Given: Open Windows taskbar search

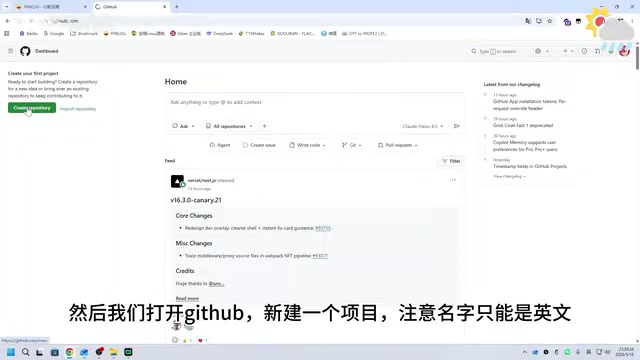Looking at the screenshot, I should pyautogui.click(x=25, y=352).
